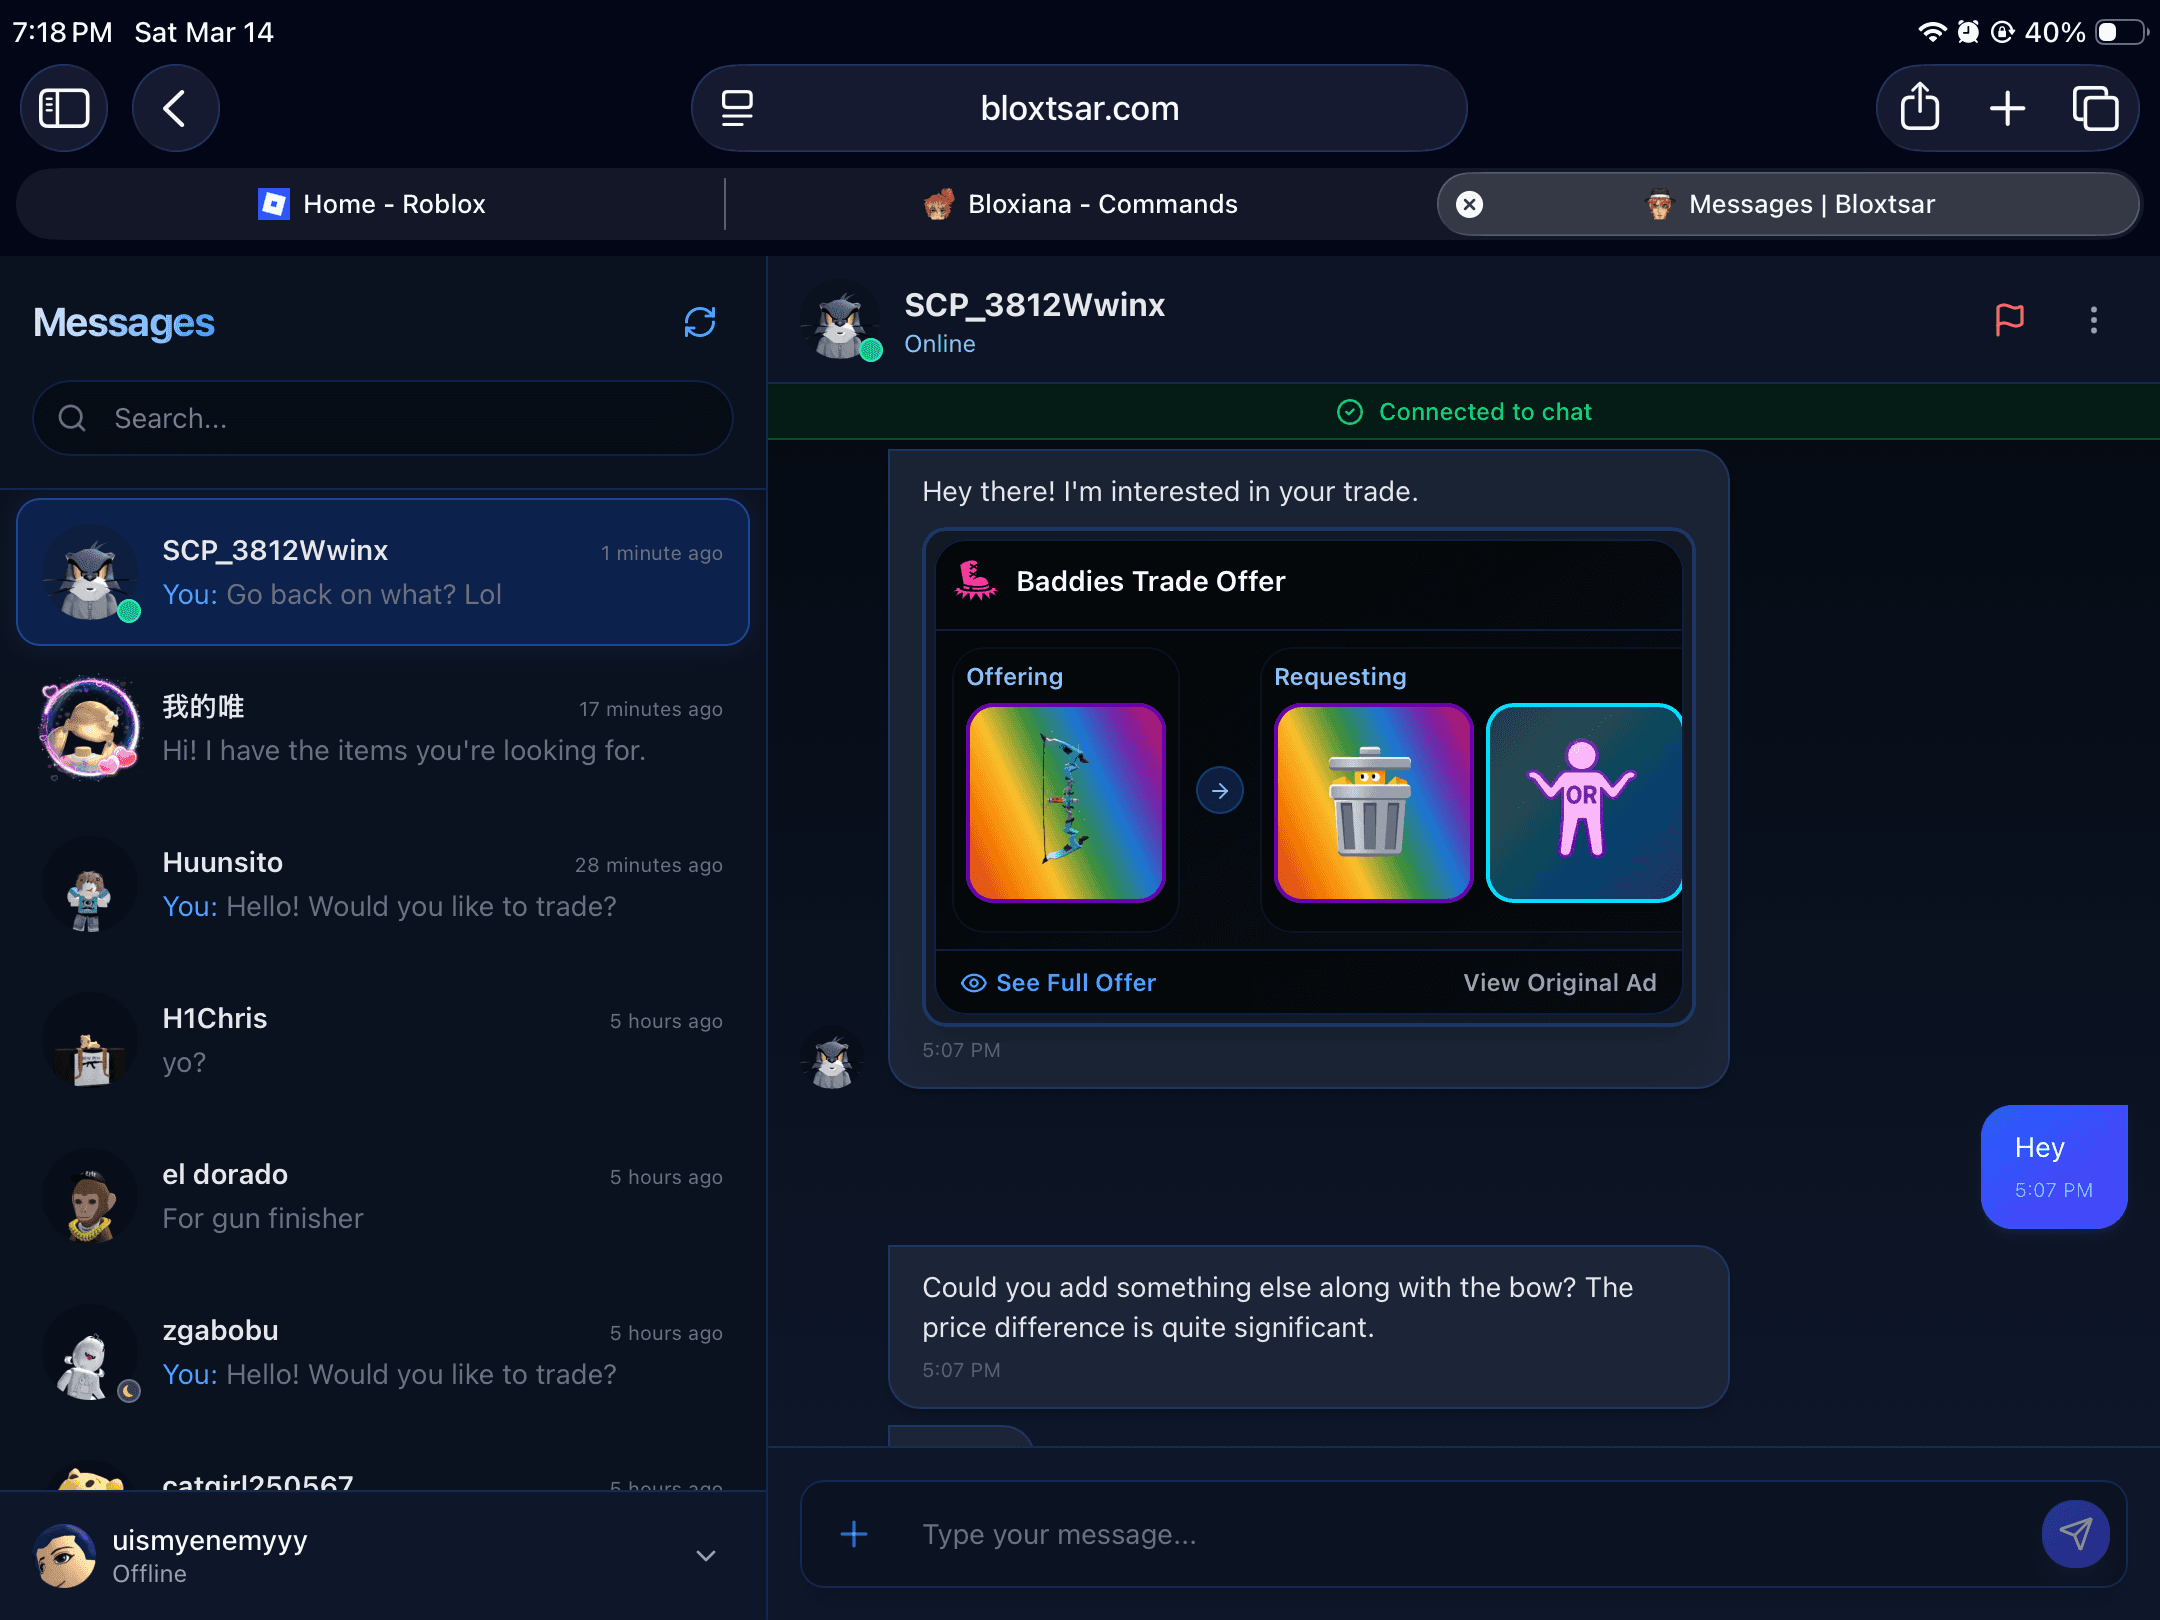This screenshot has width=2160, height=1620.
Task: Click the Huunsito avatar
Action: [x=91, y=884]
